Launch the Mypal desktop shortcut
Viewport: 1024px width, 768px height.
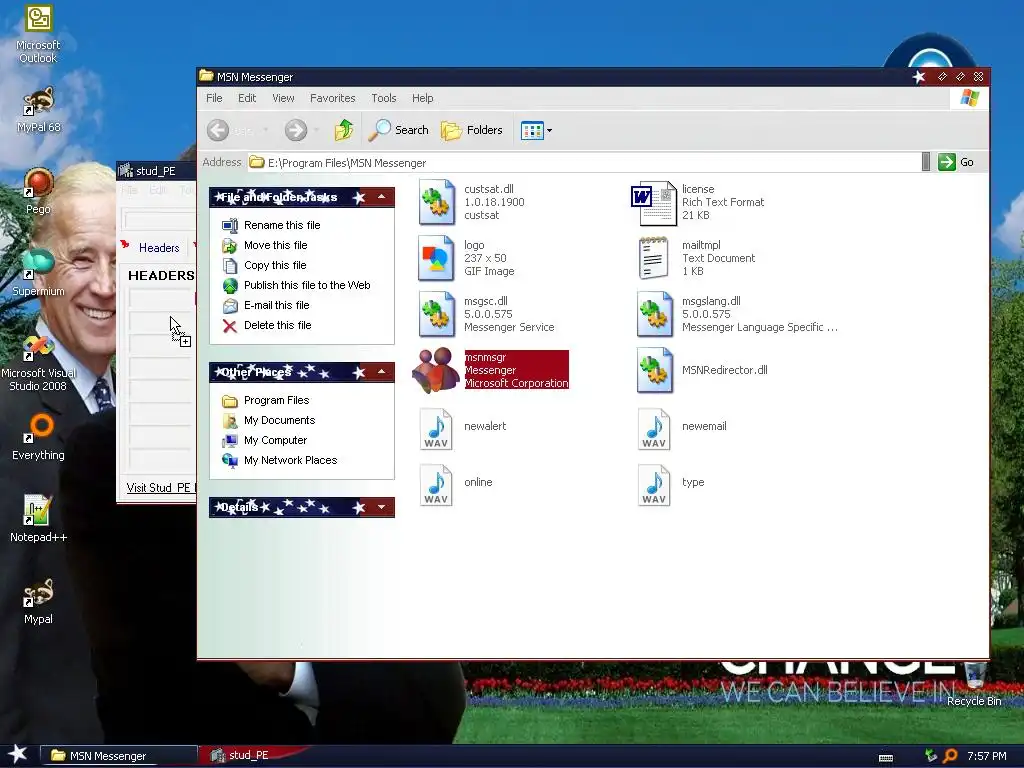click(x=38, y=601)
